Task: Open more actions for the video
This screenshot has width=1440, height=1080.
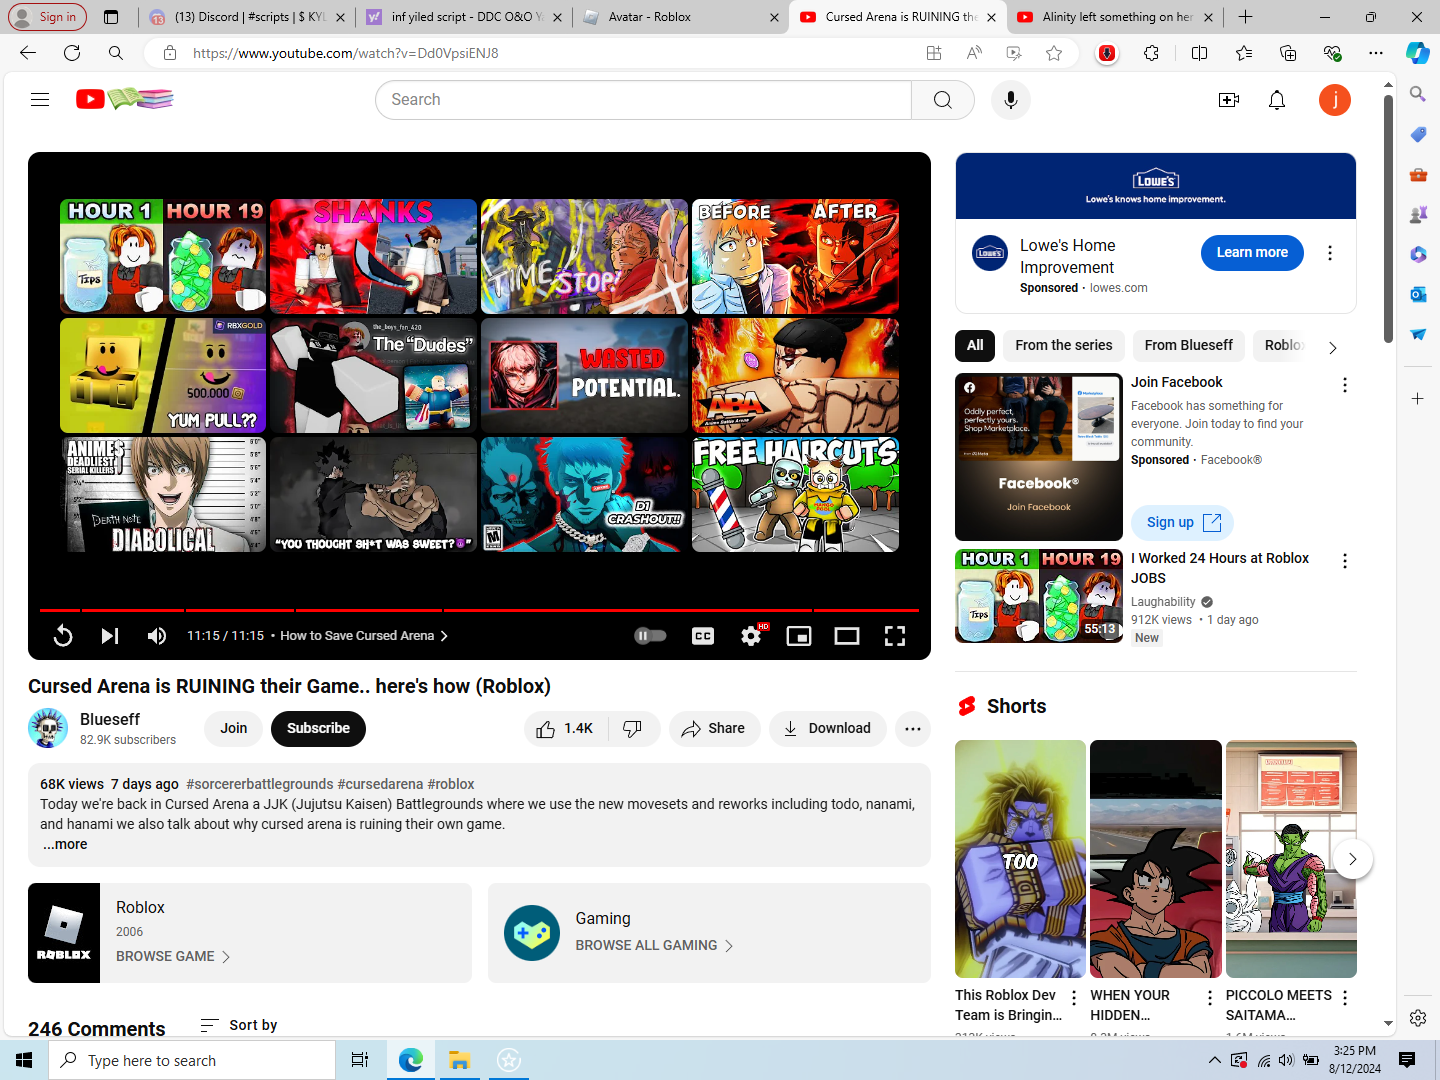Action: tap(913, 729)
